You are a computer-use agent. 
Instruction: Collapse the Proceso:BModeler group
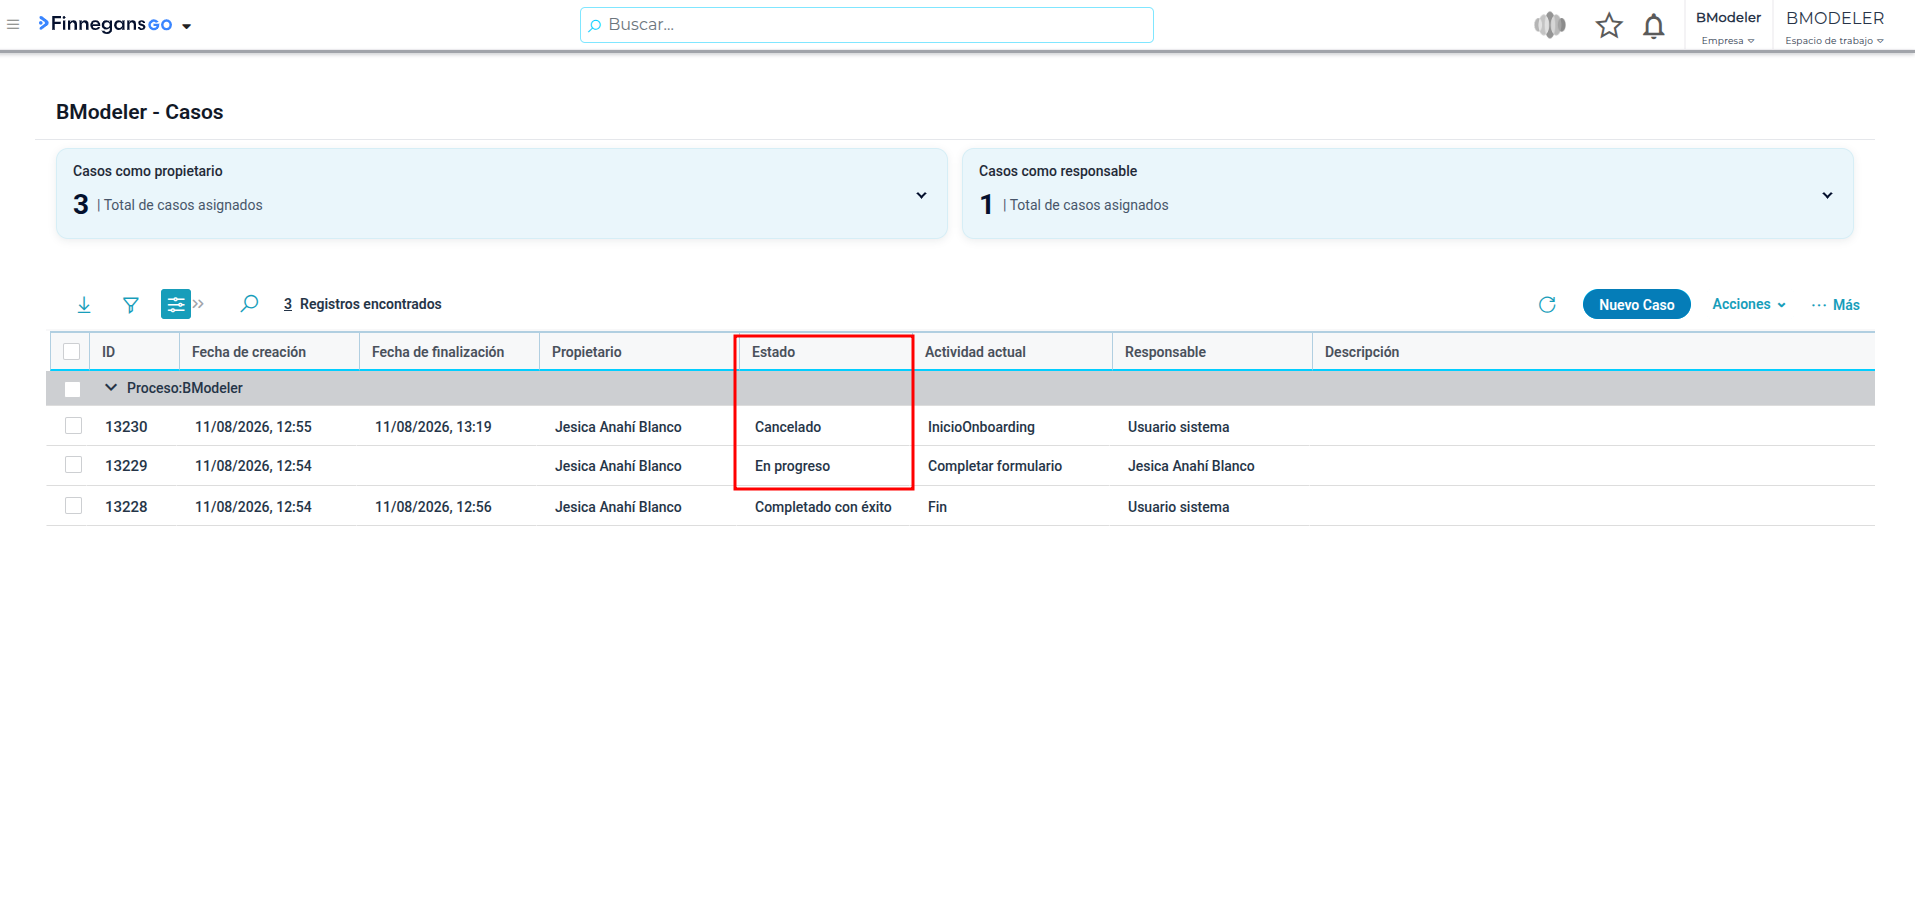point(111,387)
